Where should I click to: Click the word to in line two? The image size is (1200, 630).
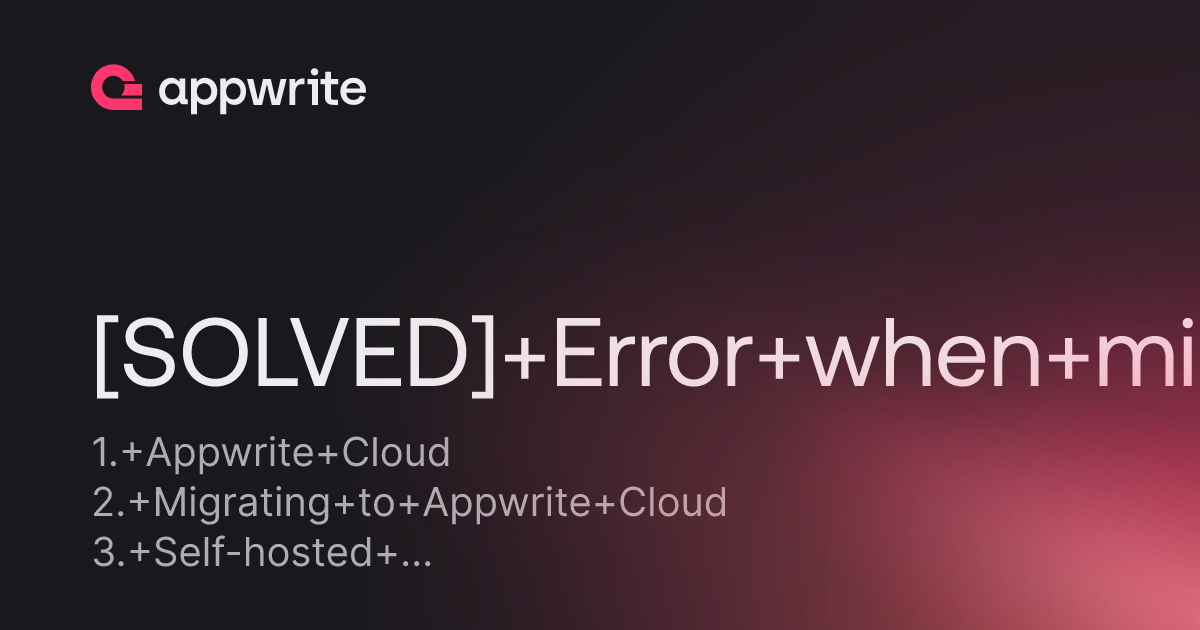(x=377, y=504)
